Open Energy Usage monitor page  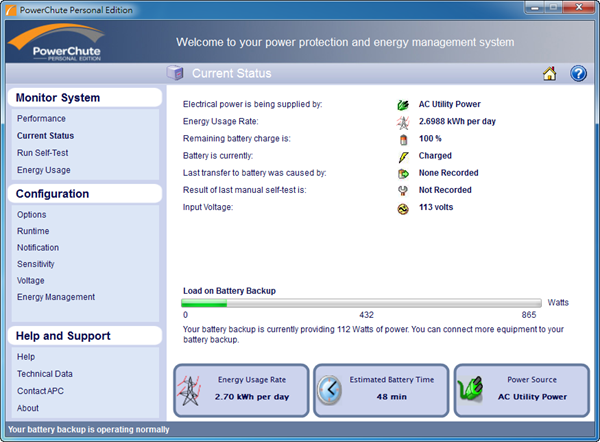(44, 170)
